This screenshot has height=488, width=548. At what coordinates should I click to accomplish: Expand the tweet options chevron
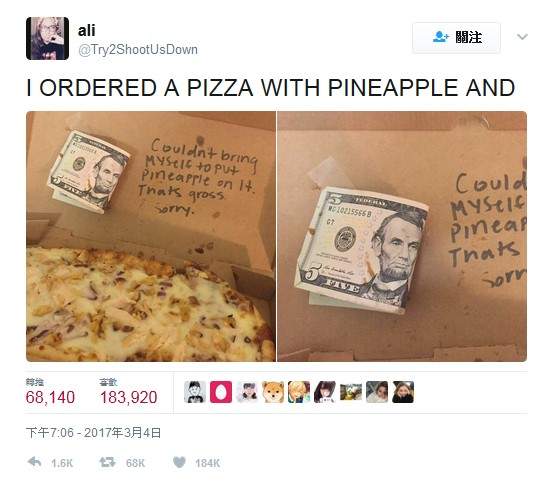click(x=522, y=36)
